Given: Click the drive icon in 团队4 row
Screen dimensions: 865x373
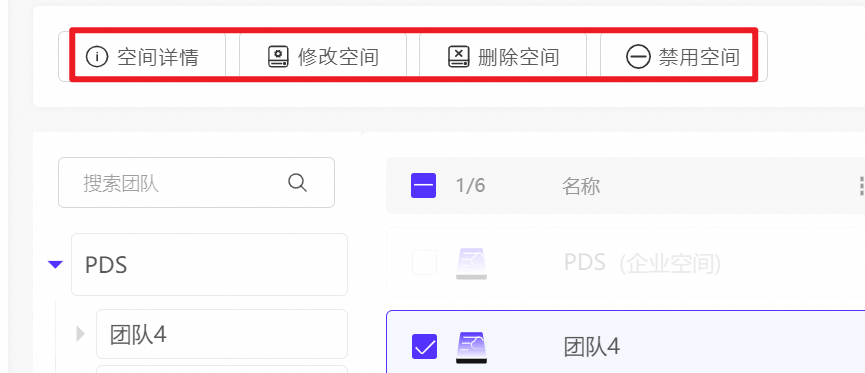Looking at the screenshot, I should click(472, 348).
